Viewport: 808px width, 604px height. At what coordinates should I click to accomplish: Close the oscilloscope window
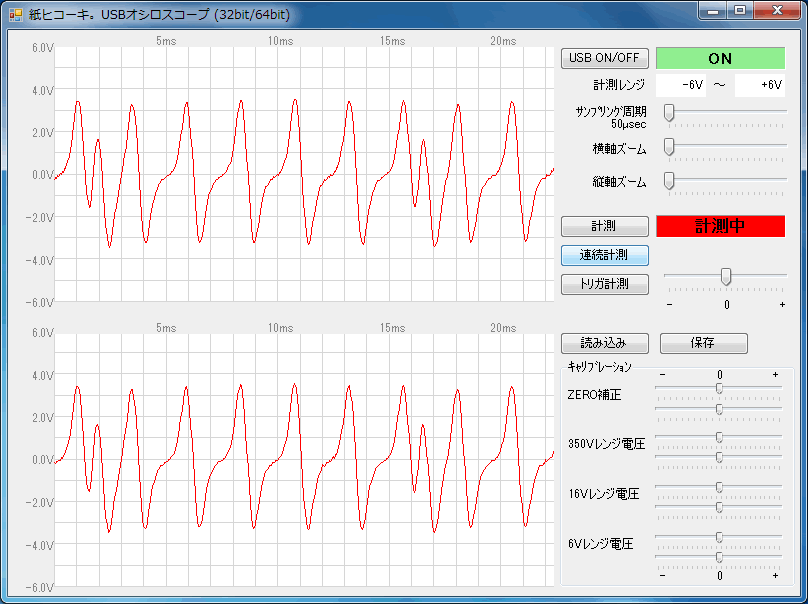coord(777,11)
